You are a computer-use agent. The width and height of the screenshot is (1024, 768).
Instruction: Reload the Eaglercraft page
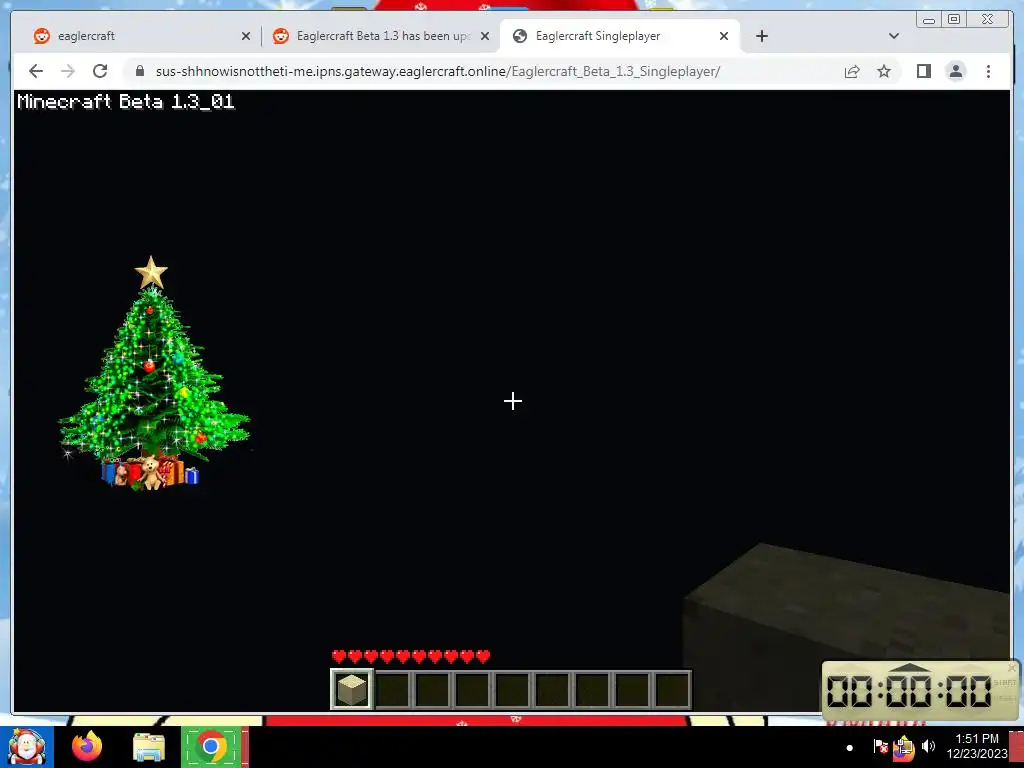[x=100, y=71]
